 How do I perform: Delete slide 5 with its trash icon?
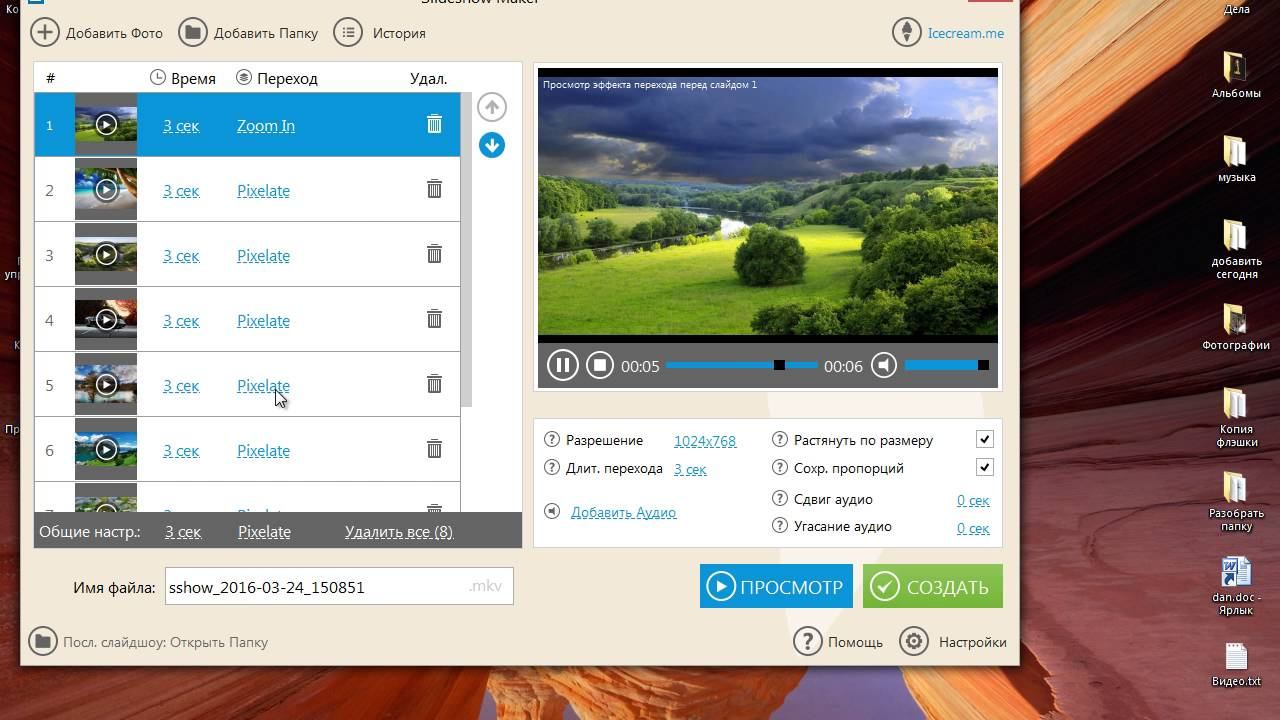[x=434, y=384]
